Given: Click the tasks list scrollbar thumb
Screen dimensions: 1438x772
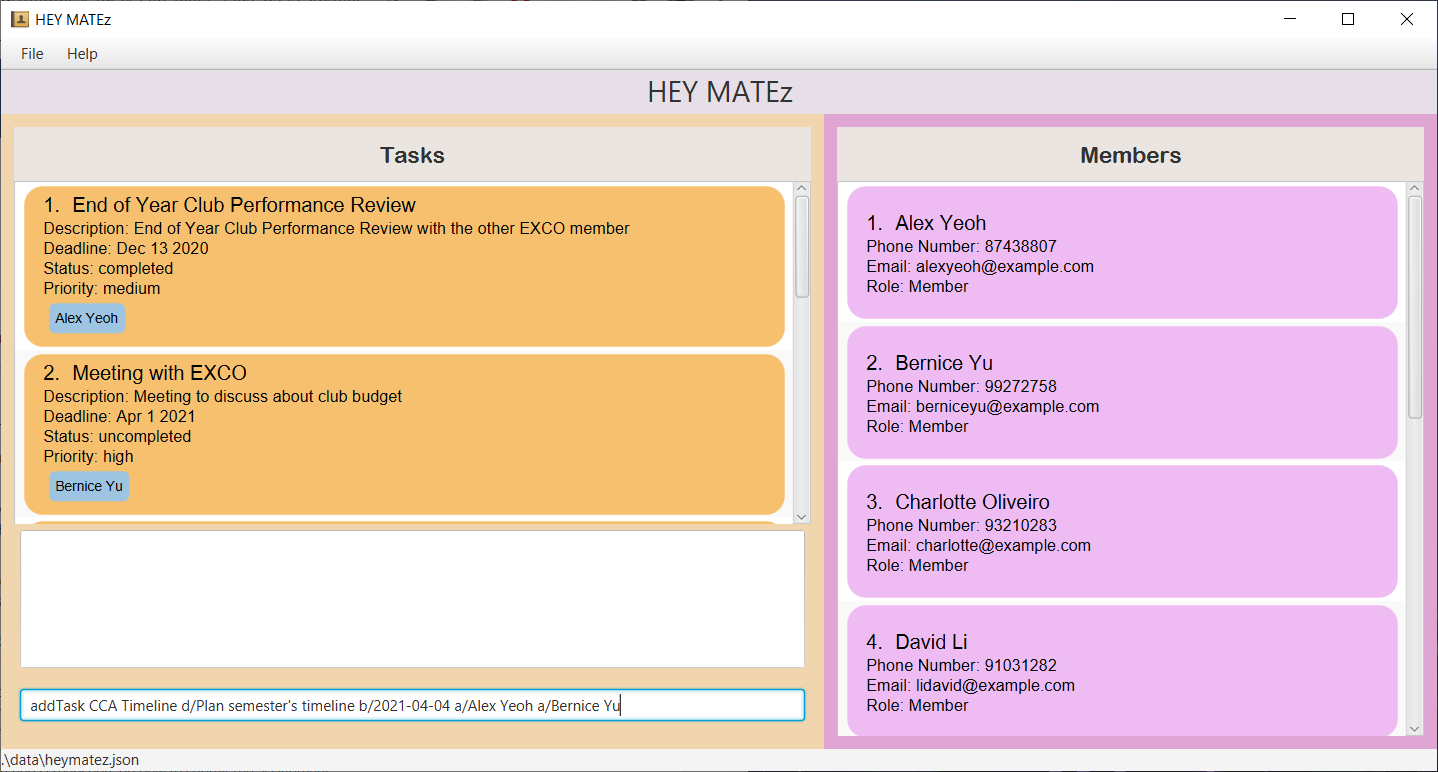Looking at the screenshot, I should point(802,247).
